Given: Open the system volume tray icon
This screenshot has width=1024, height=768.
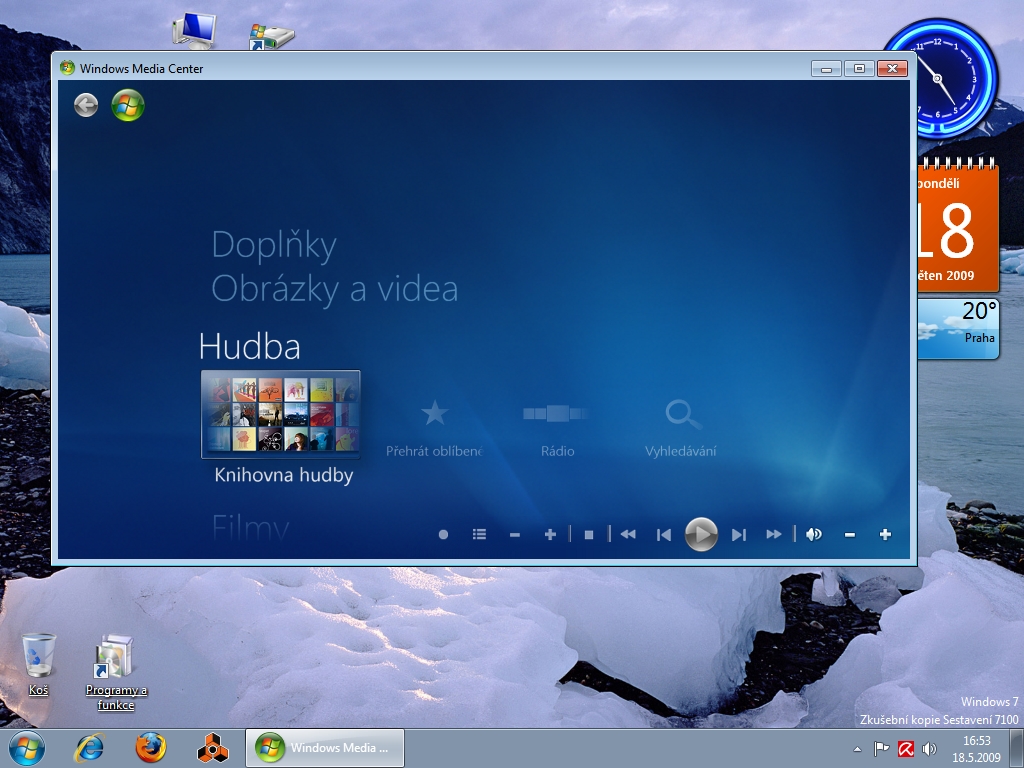Looking at the screenshot, I should (x=929, y=748).
